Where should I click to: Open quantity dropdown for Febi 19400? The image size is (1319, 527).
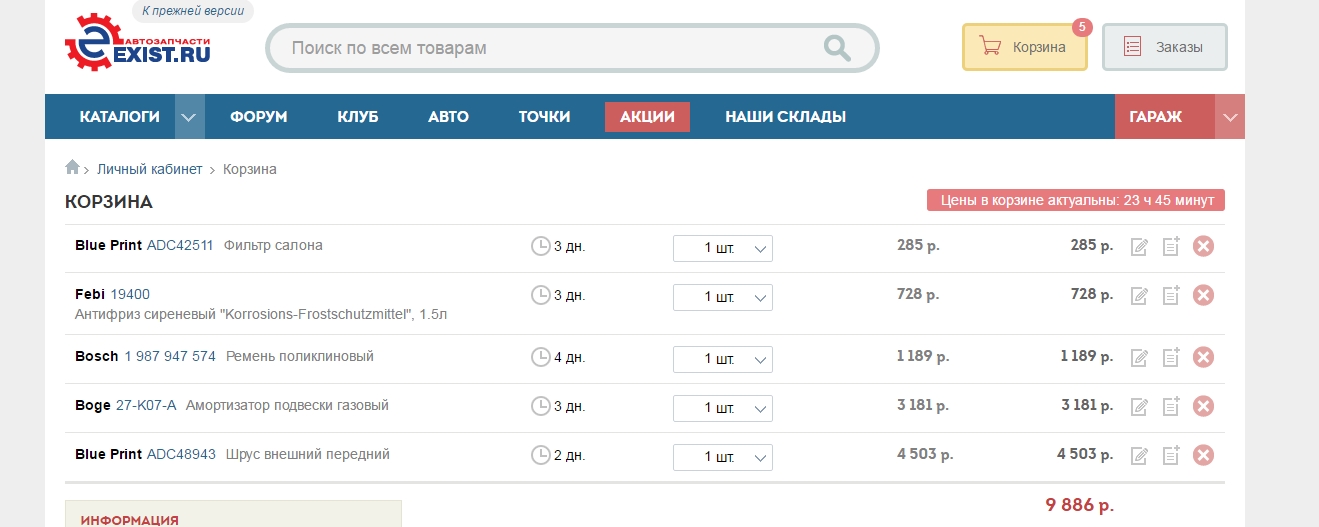click(x=723, y=297)
